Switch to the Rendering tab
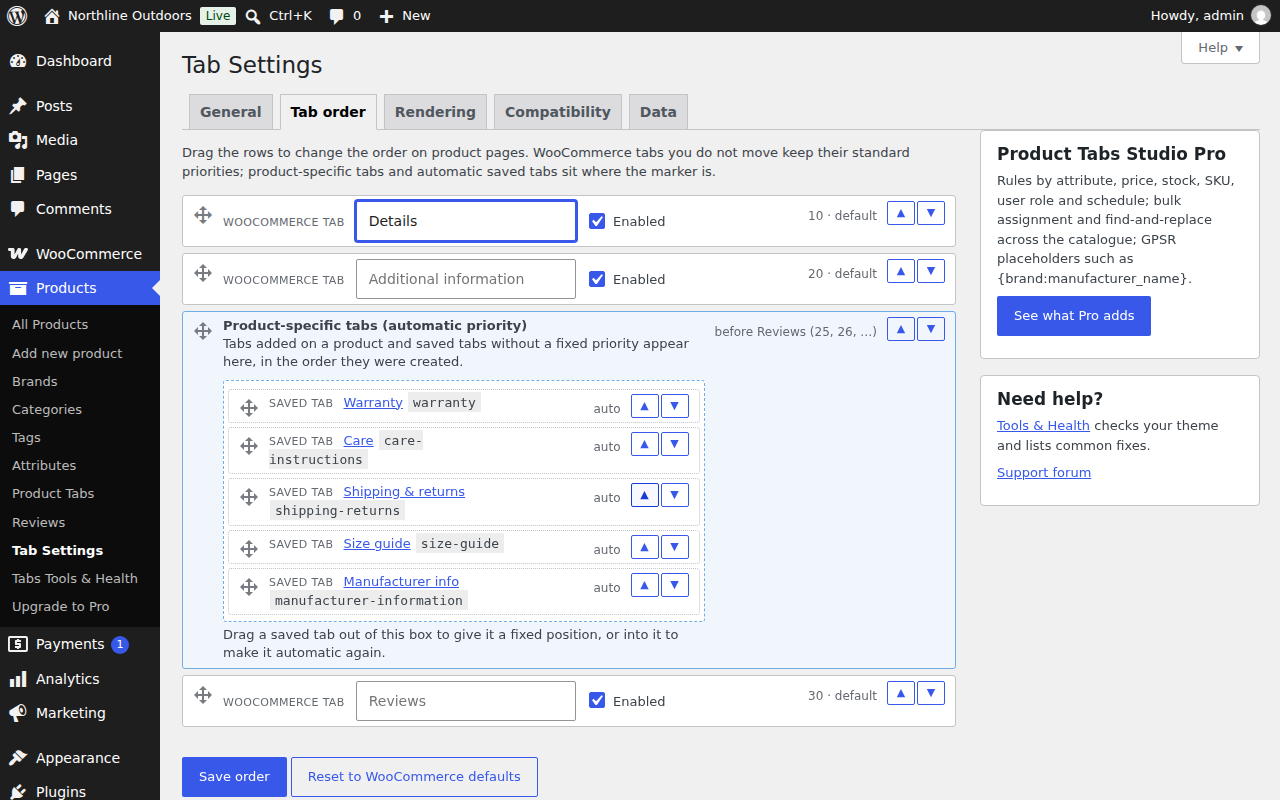 coord(435,112)
